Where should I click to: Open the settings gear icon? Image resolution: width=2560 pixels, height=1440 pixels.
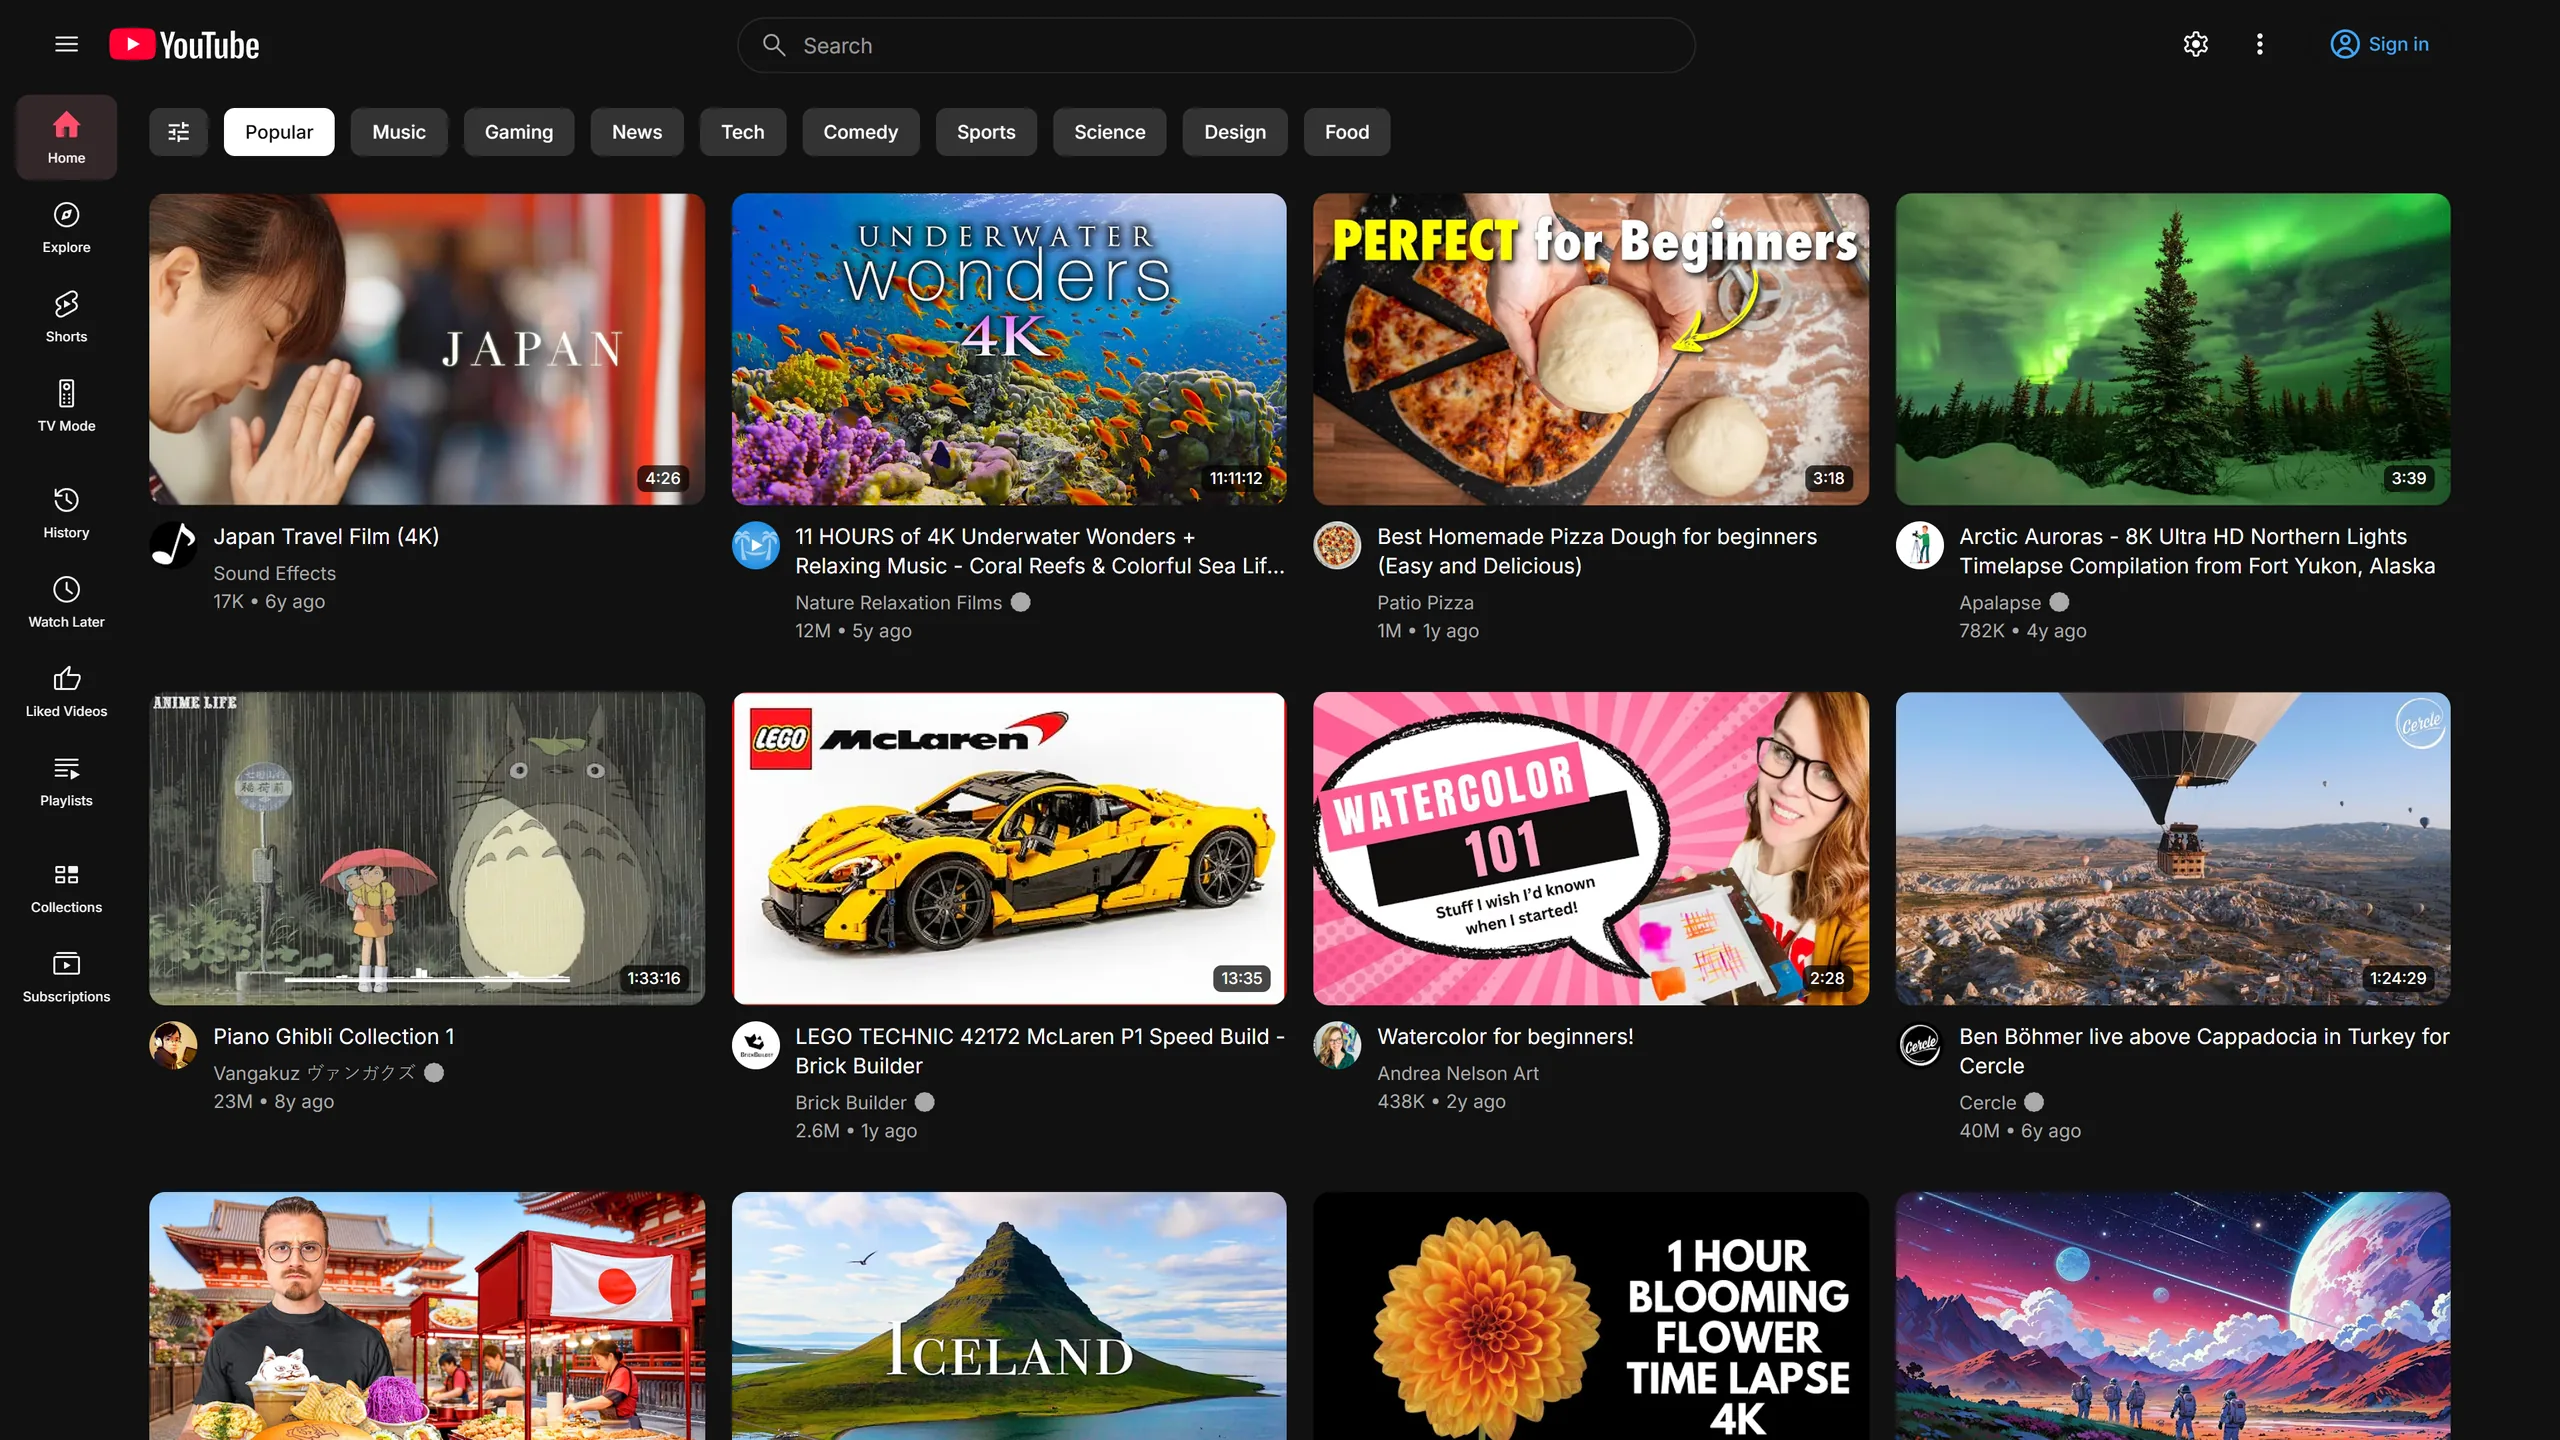[x=2195, y=44]
